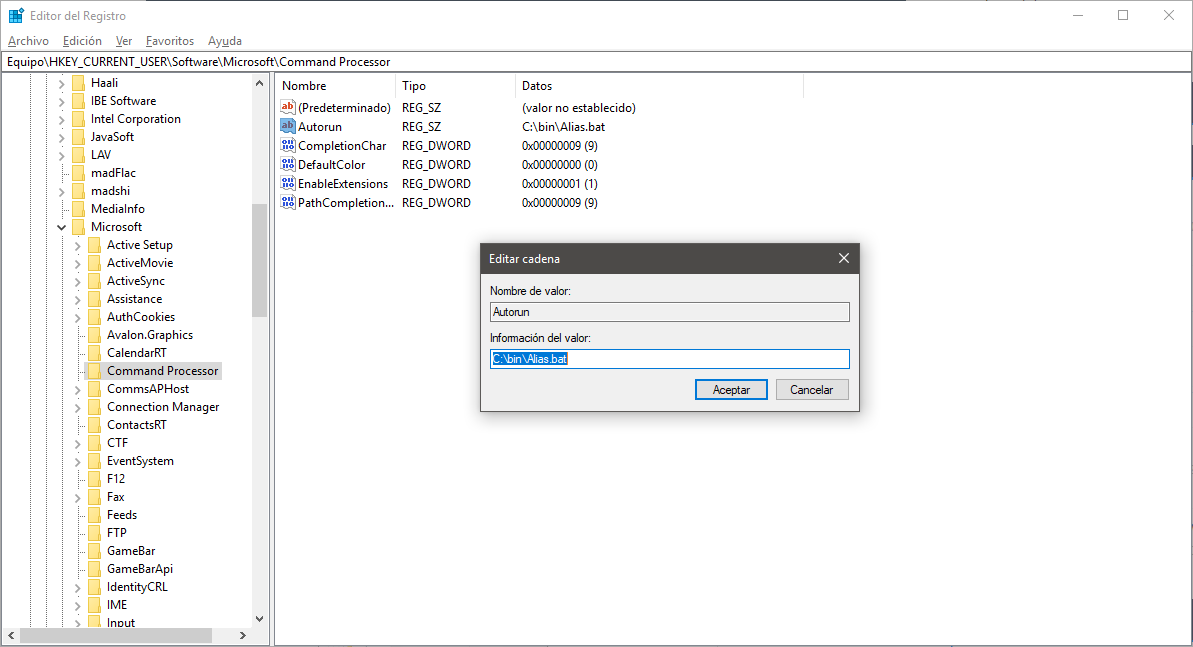Screen dimensions: 1193x647
Task: Click the (Predeterminado) string value icon
Action: [x=288, y=107]
